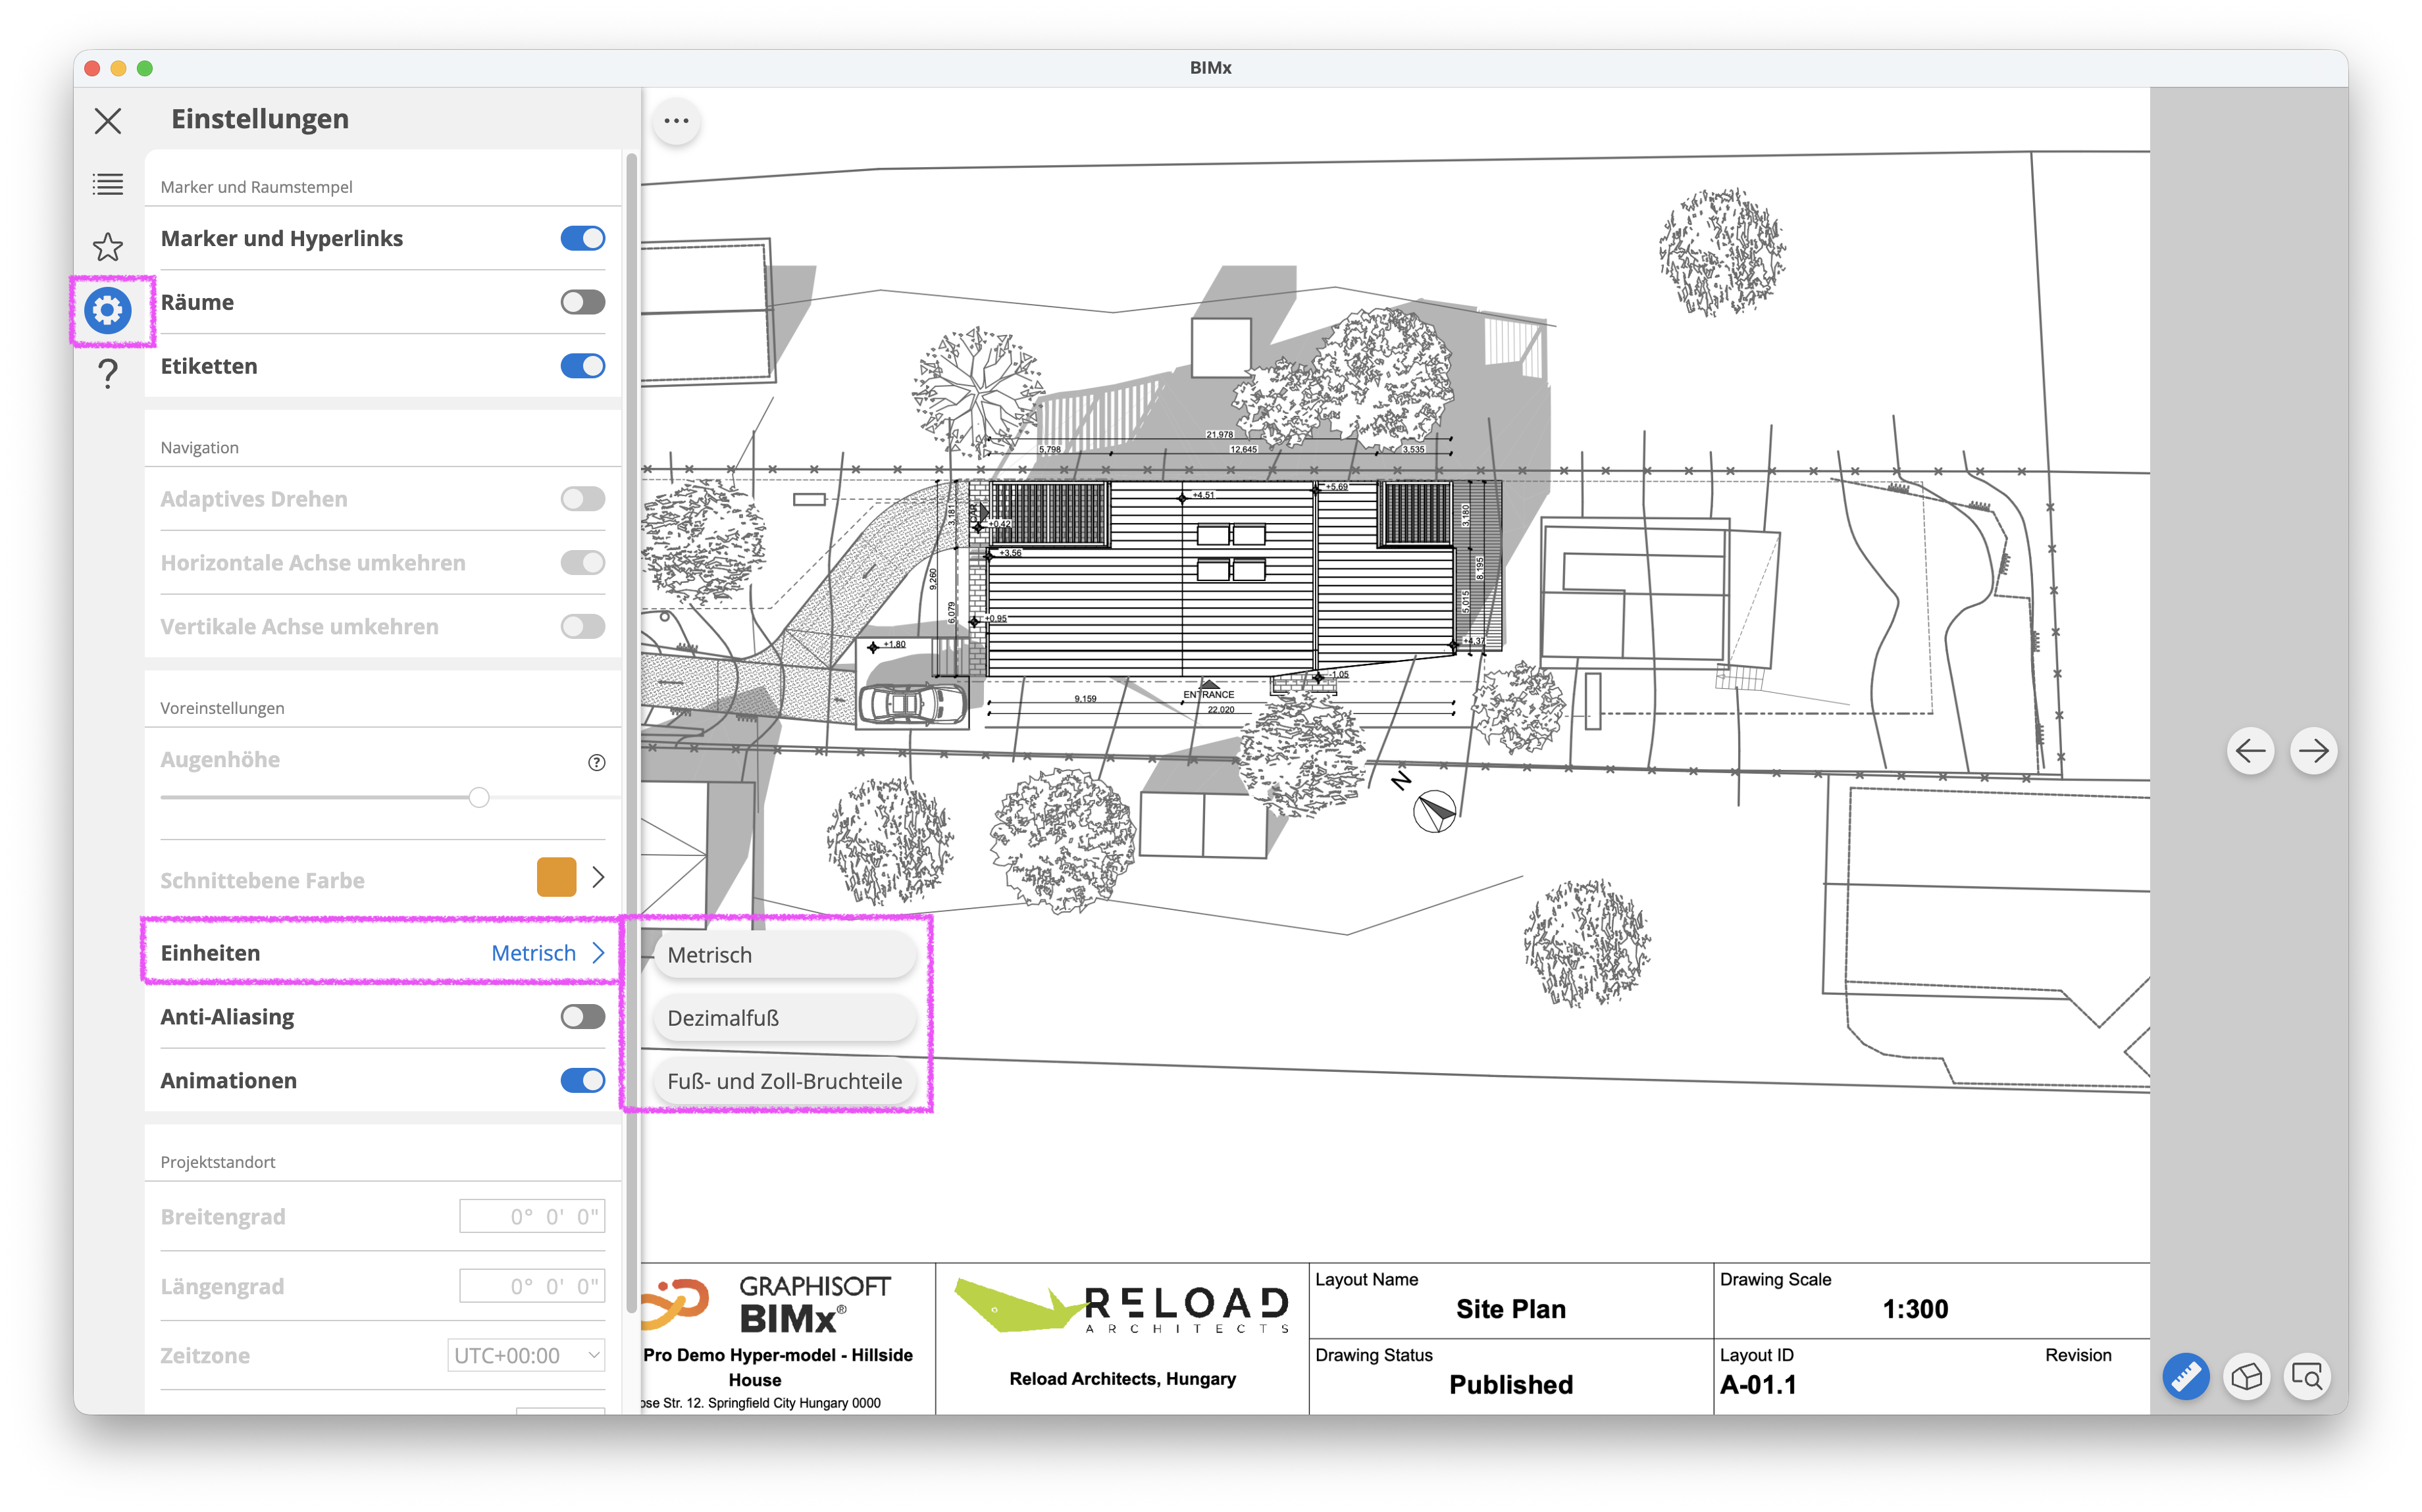This screenshot has height=1512, width=2422.
Task: Expand the Einheiten Metrisch chevron
Action: pyautogui.click(x=598, y=953)
